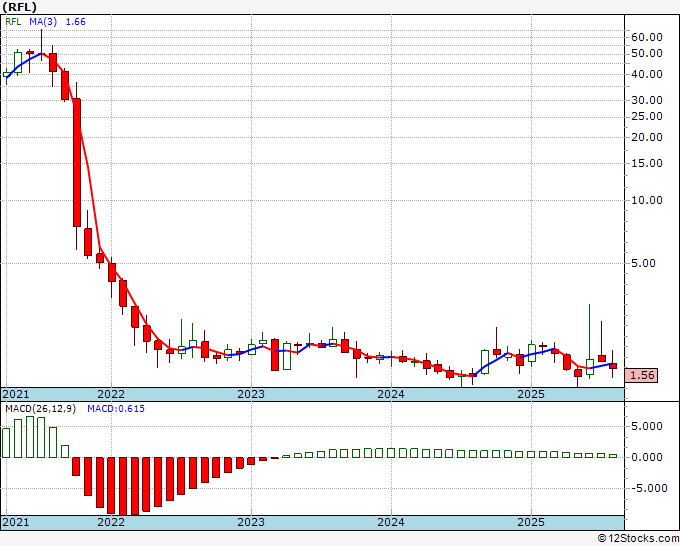Click 2023 on the price chart timeline
The height and width of the screenshot is (546, 680).
tap(251, 394)
